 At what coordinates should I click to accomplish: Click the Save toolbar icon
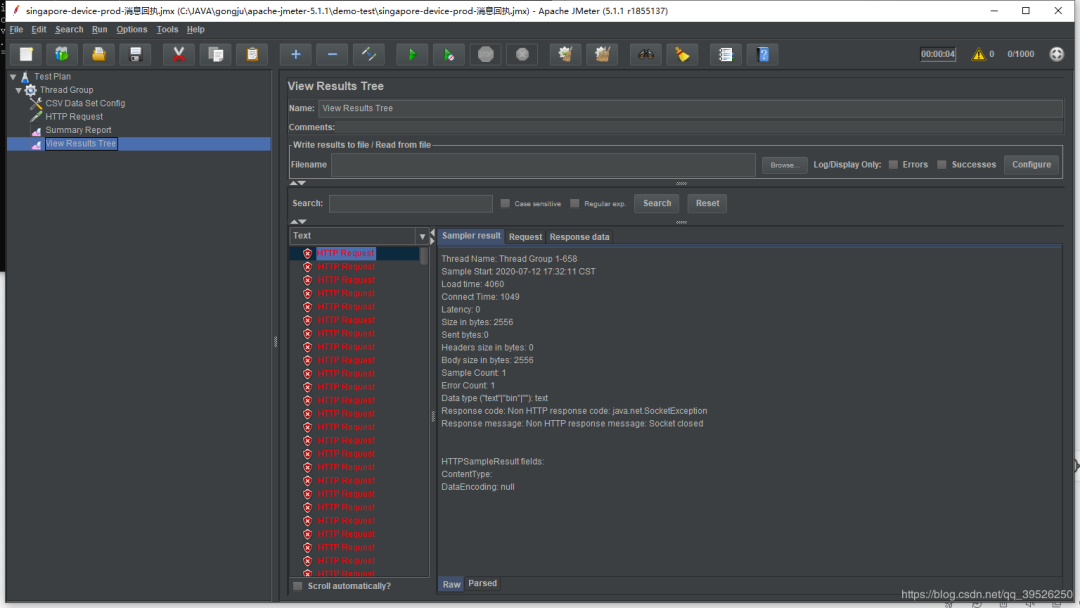click(135, 54)
